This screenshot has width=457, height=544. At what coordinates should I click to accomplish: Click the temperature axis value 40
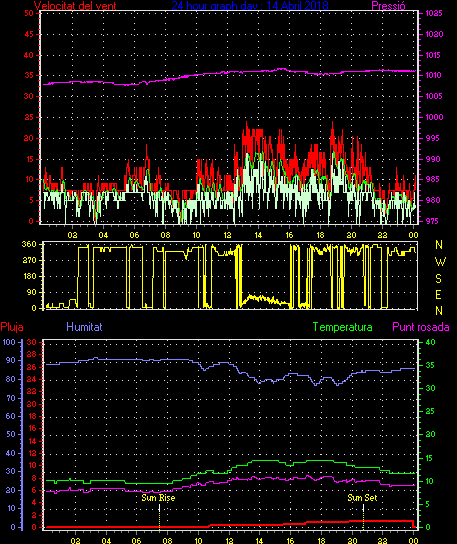[x=430, y=342]
